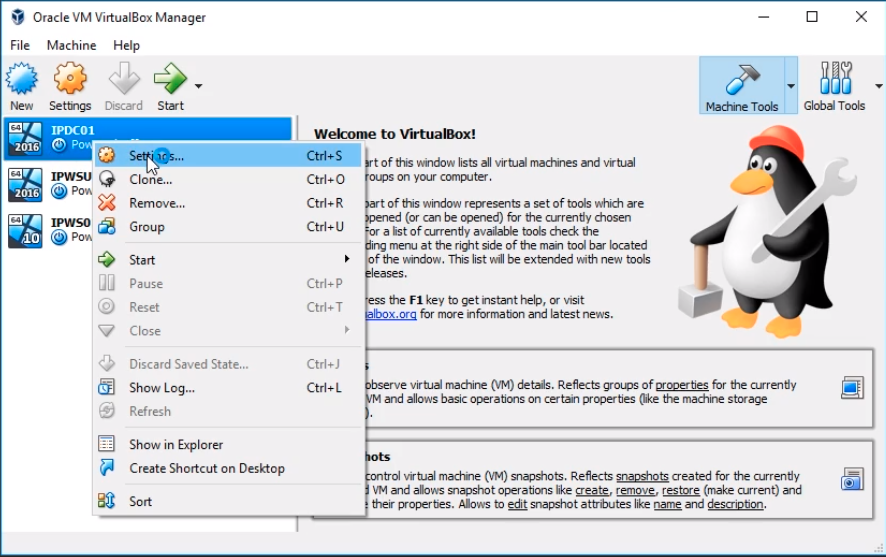Click the Clone sheep icon
886x557 pixels.
click(x=106, y=179)
